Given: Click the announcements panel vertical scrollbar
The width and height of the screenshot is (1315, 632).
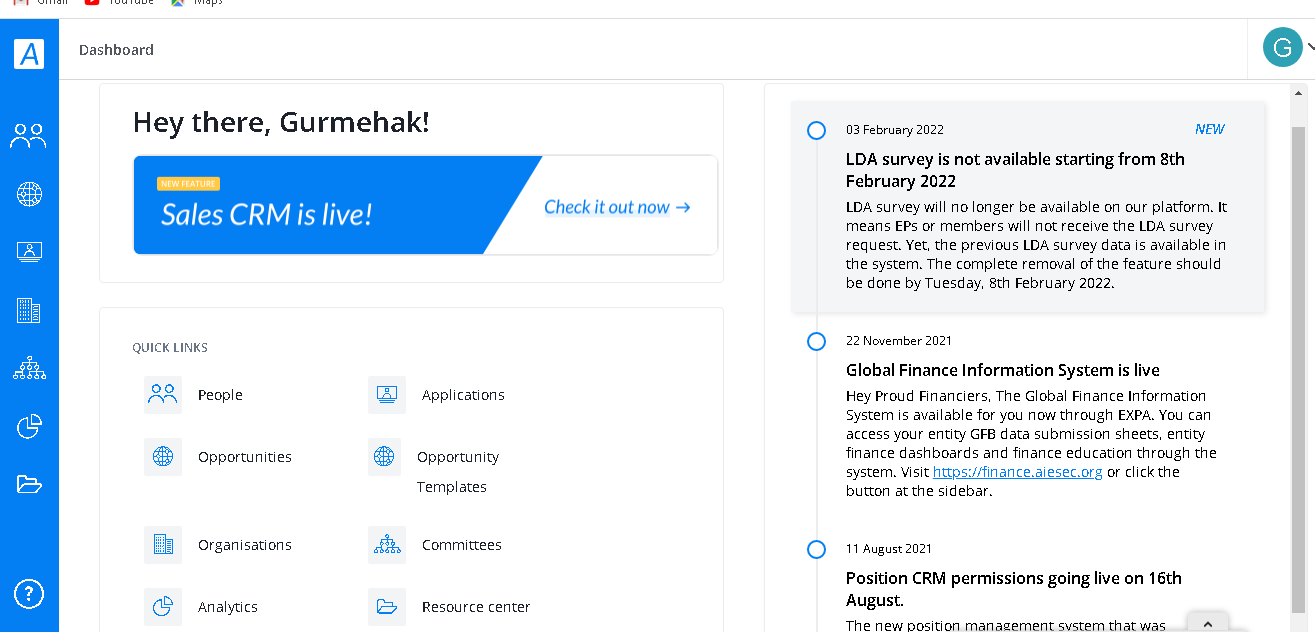Looking at the screenshot, I should pos(1298,369).
